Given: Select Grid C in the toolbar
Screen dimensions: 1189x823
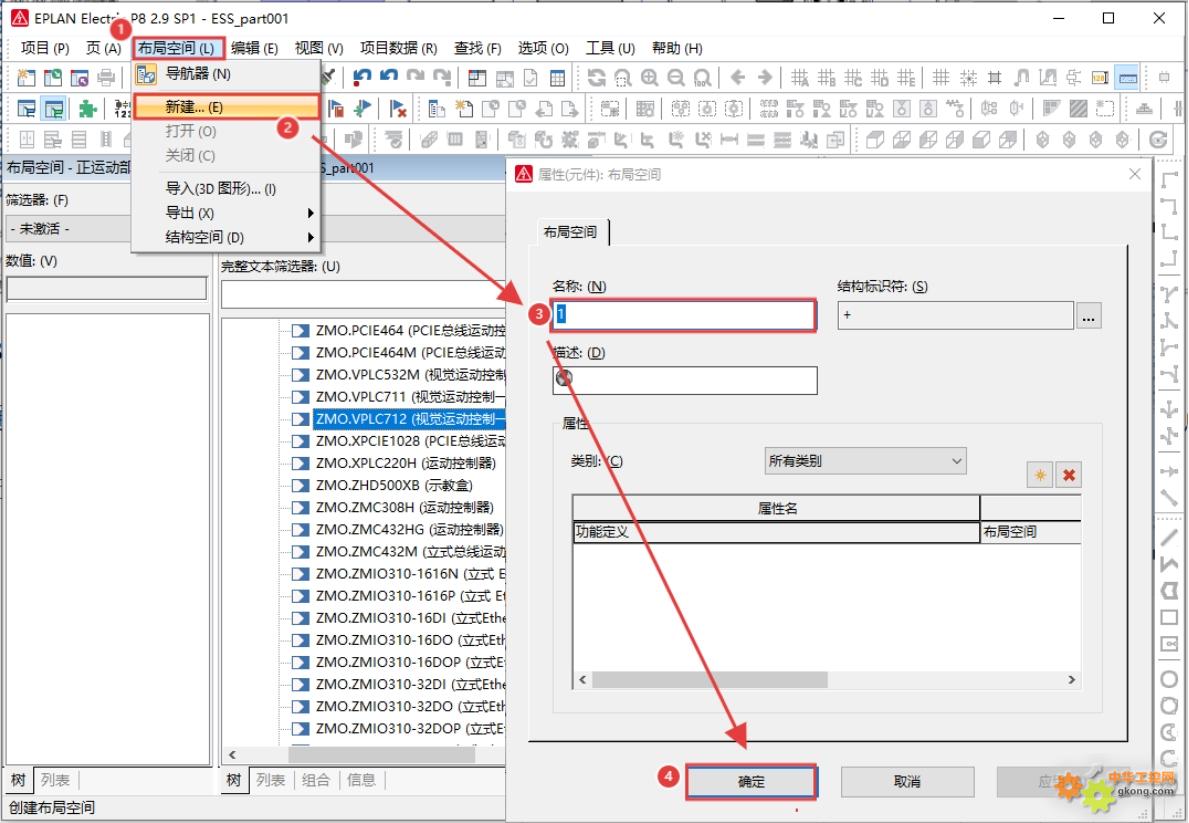Looking at the screenshot, I should [853, 77].
